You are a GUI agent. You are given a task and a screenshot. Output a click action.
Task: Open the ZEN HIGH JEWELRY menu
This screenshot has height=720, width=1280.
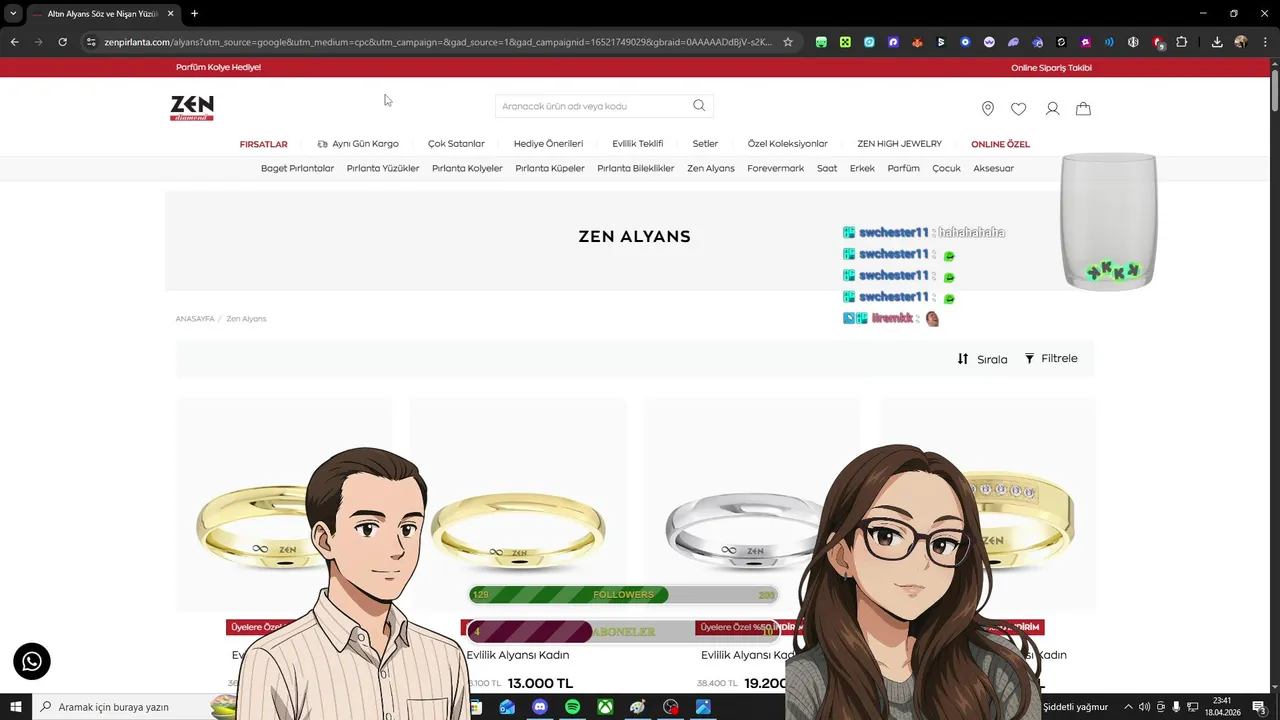click(x=899, y=144)
